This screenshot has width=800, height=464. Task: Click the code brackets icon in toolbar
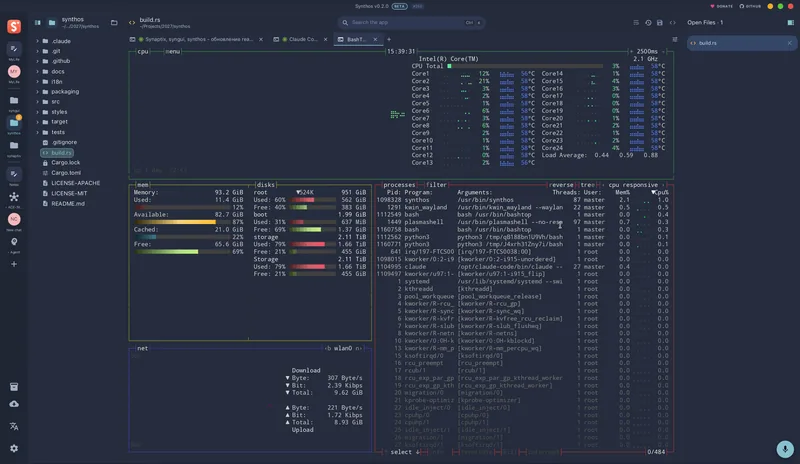coord(672,22)
